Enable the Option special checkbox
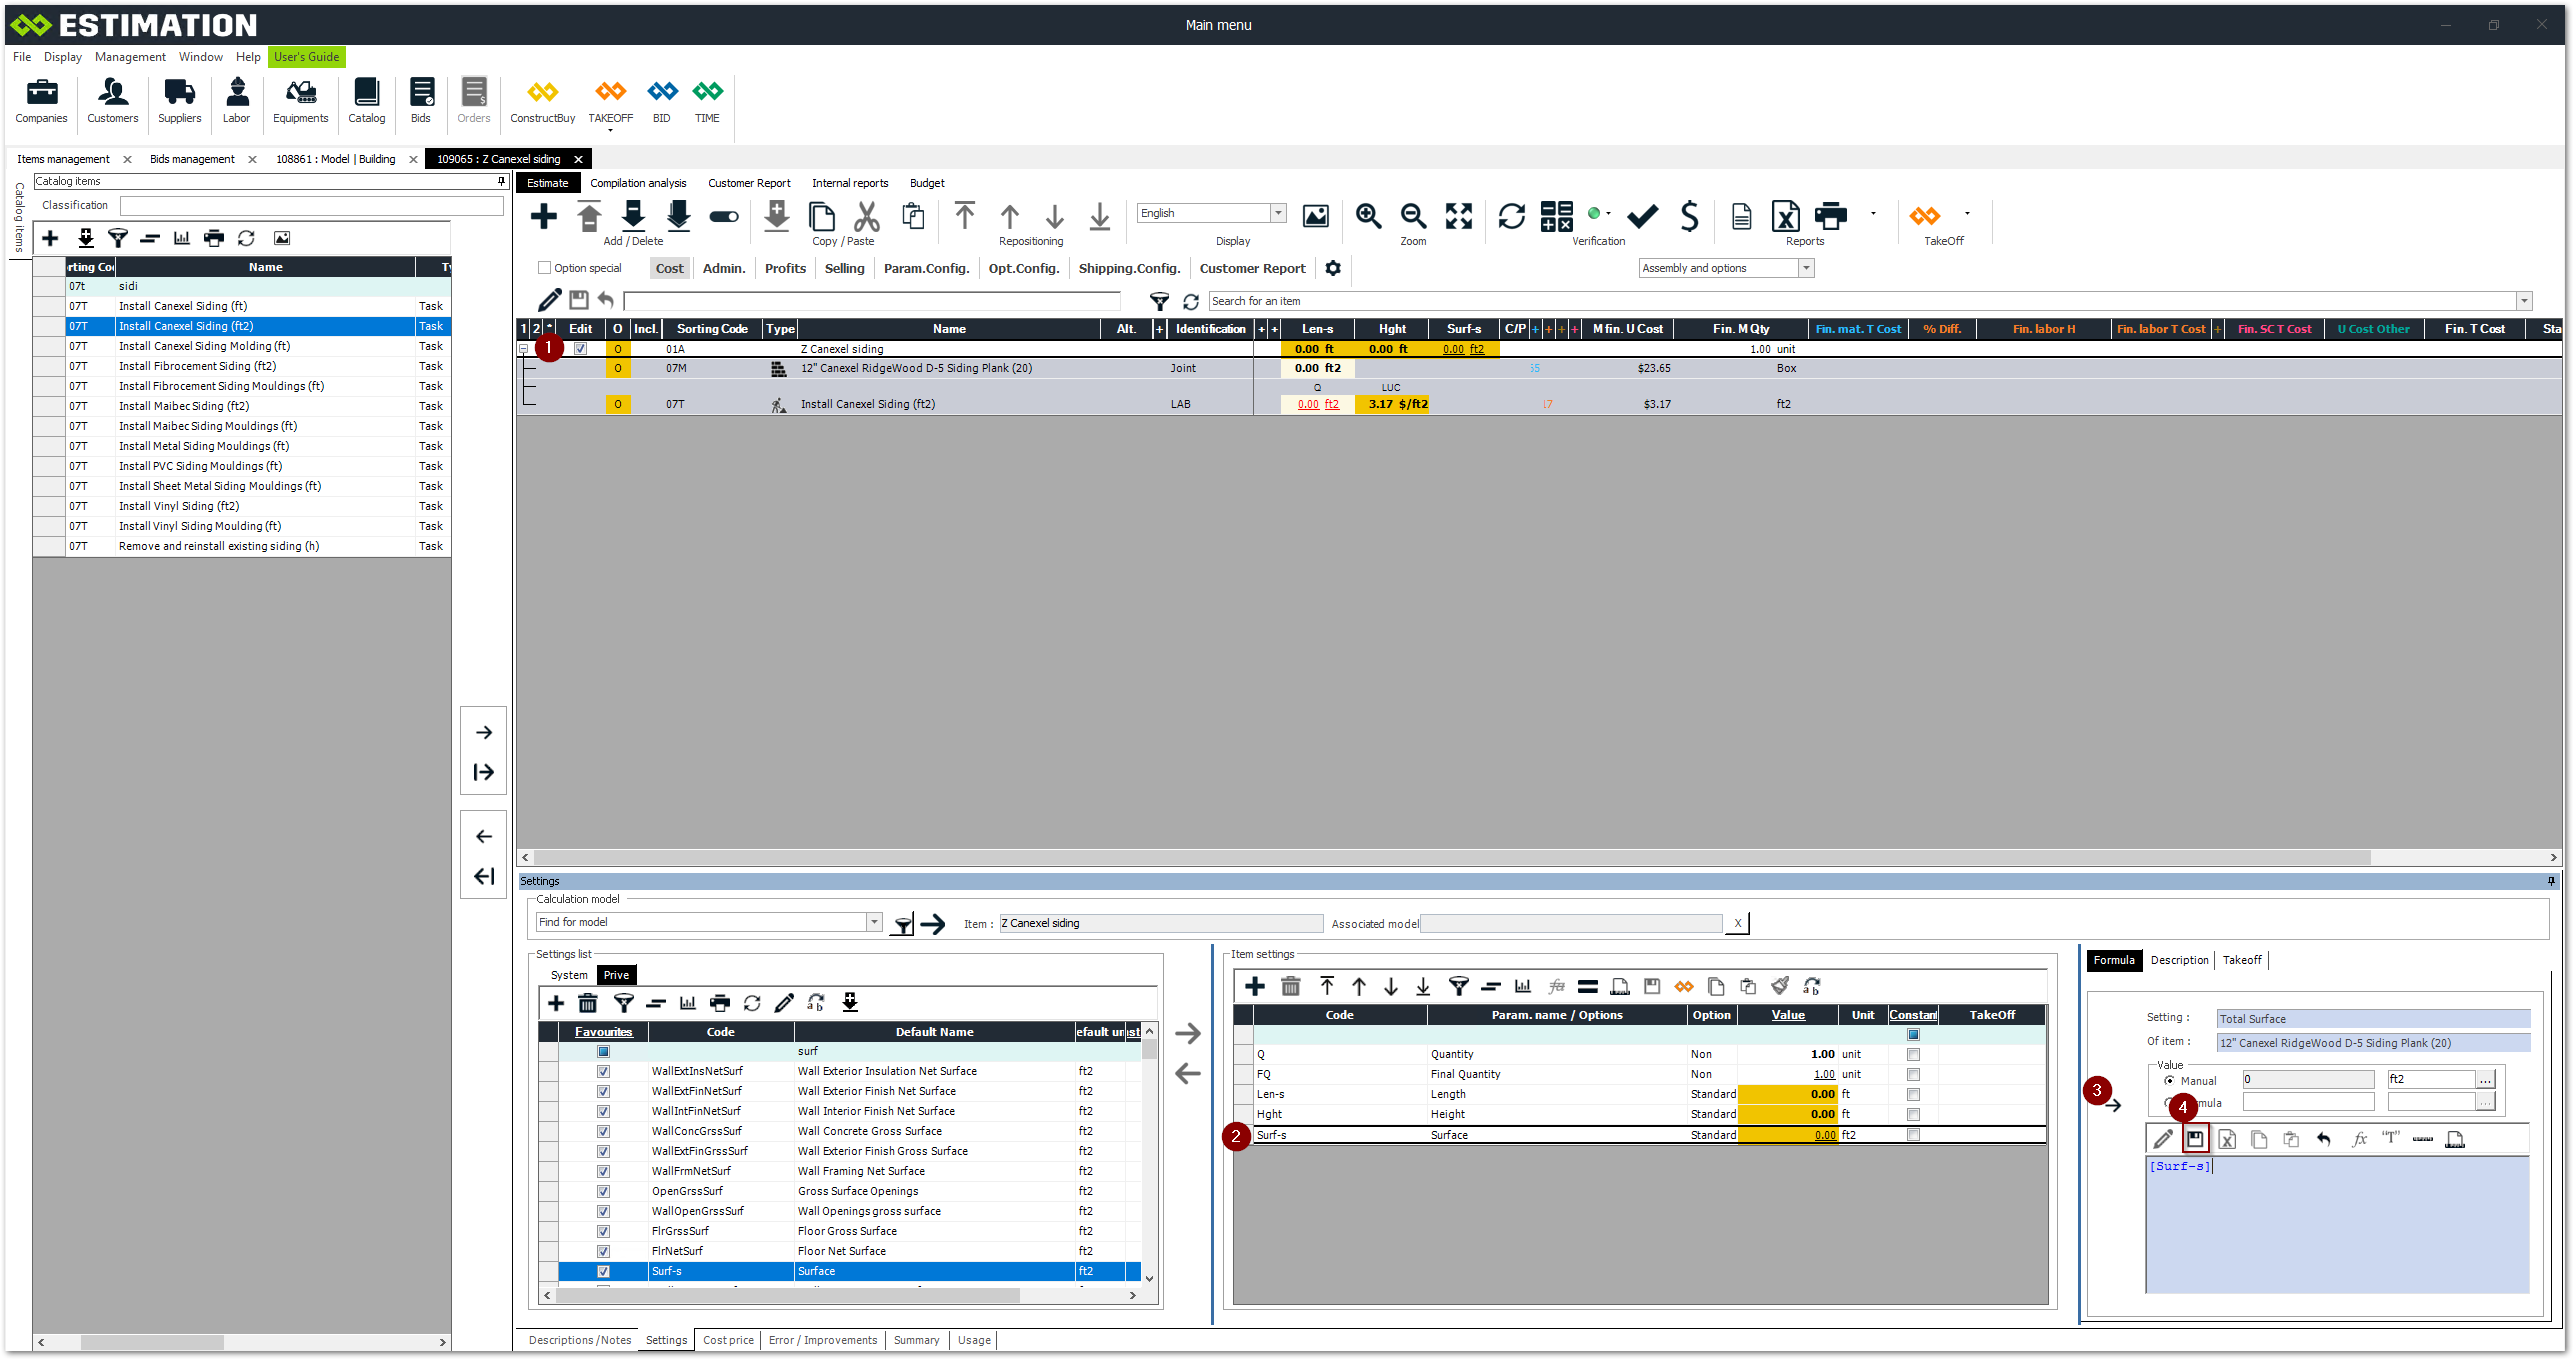This screenshot has width=2574, height=1360. click(x=545, y=268)
